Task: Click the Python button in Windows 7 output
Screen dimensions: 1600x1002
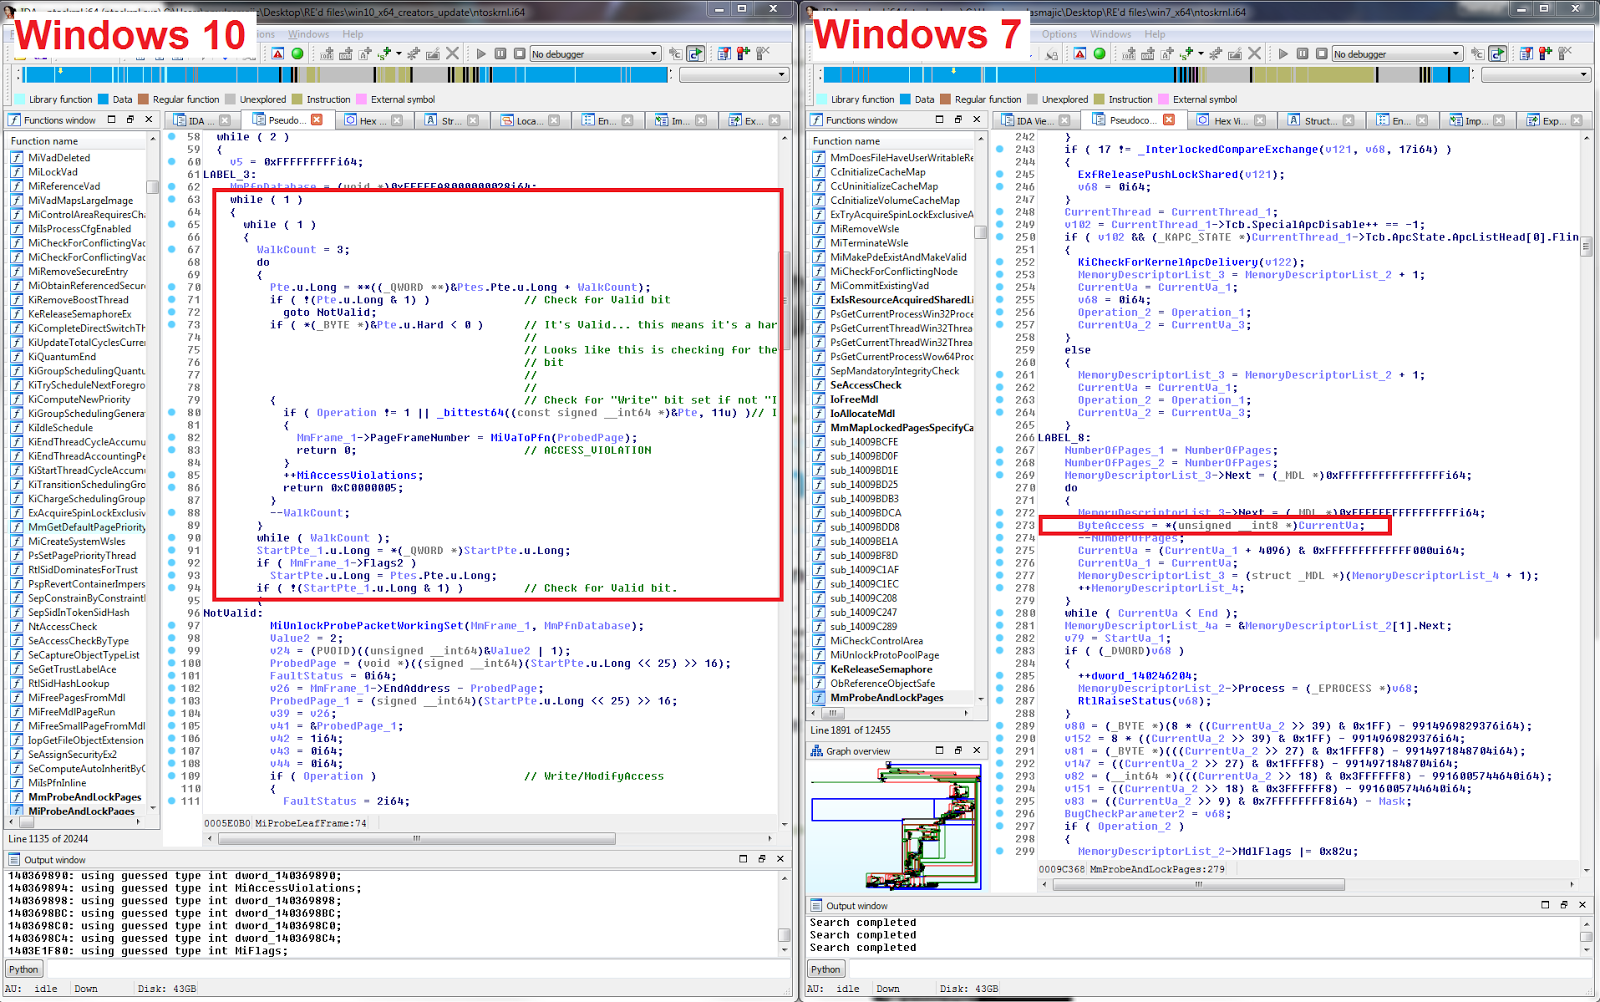Action: tap(826, 969)
